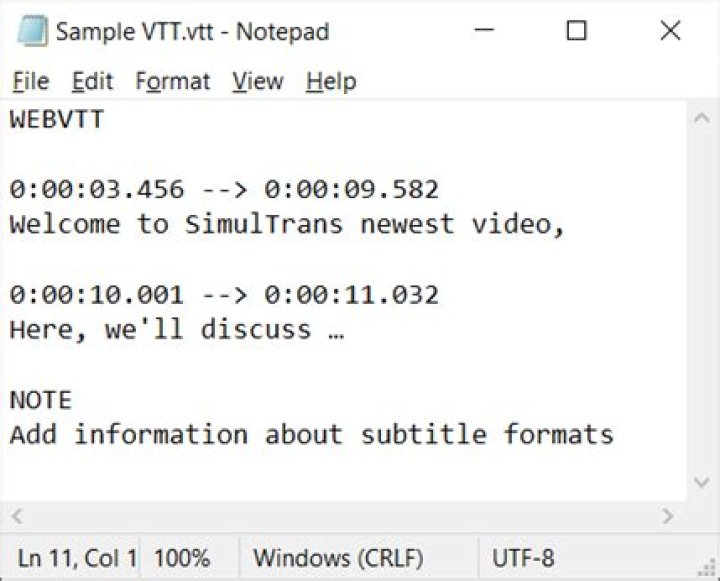Open the File menu
This screenshot has width=720, height=581.
click(31, 82)
